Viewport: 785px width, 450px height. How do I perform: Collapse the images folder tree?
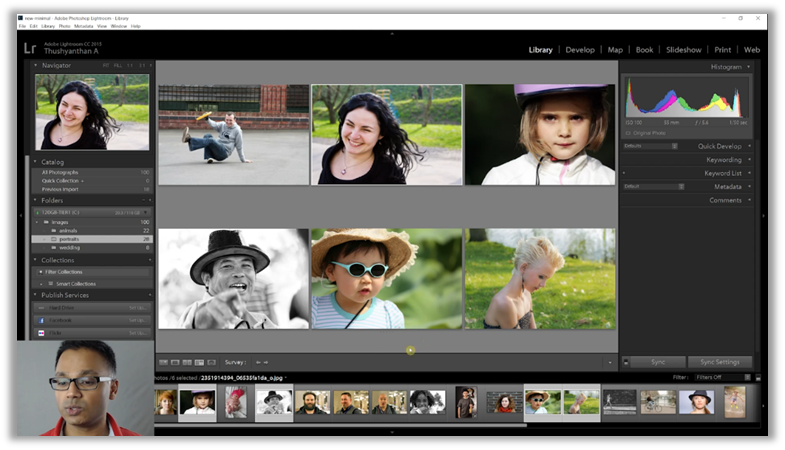coord(37,222)
